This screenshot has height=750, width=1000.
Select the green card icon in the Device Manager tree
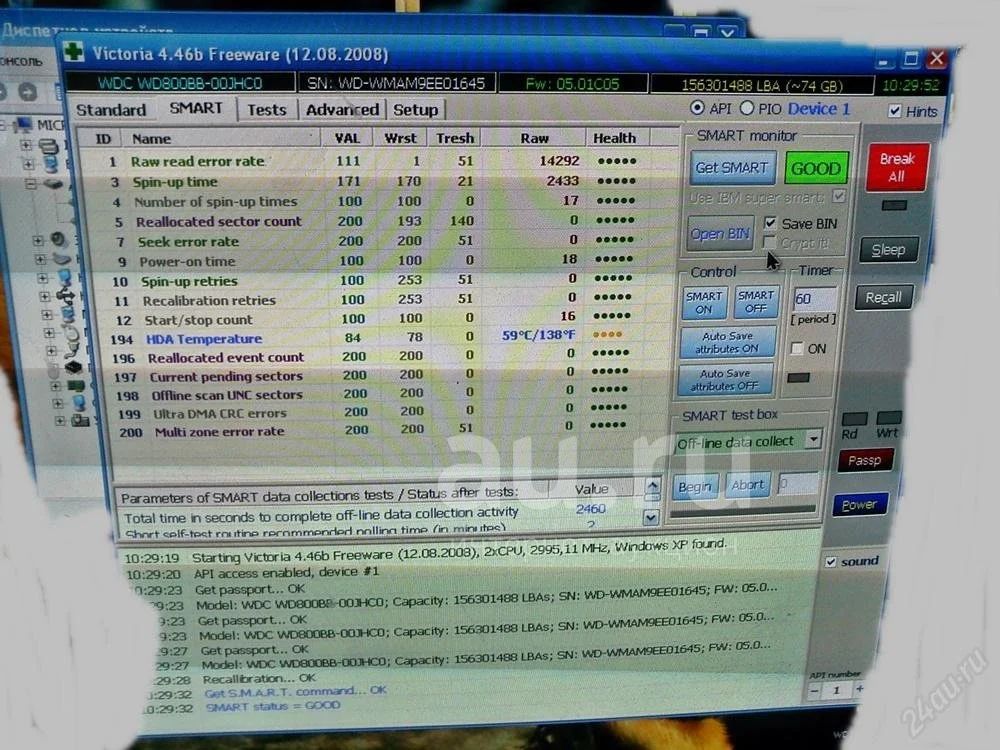pyautogui.click(x=75, y=385)
